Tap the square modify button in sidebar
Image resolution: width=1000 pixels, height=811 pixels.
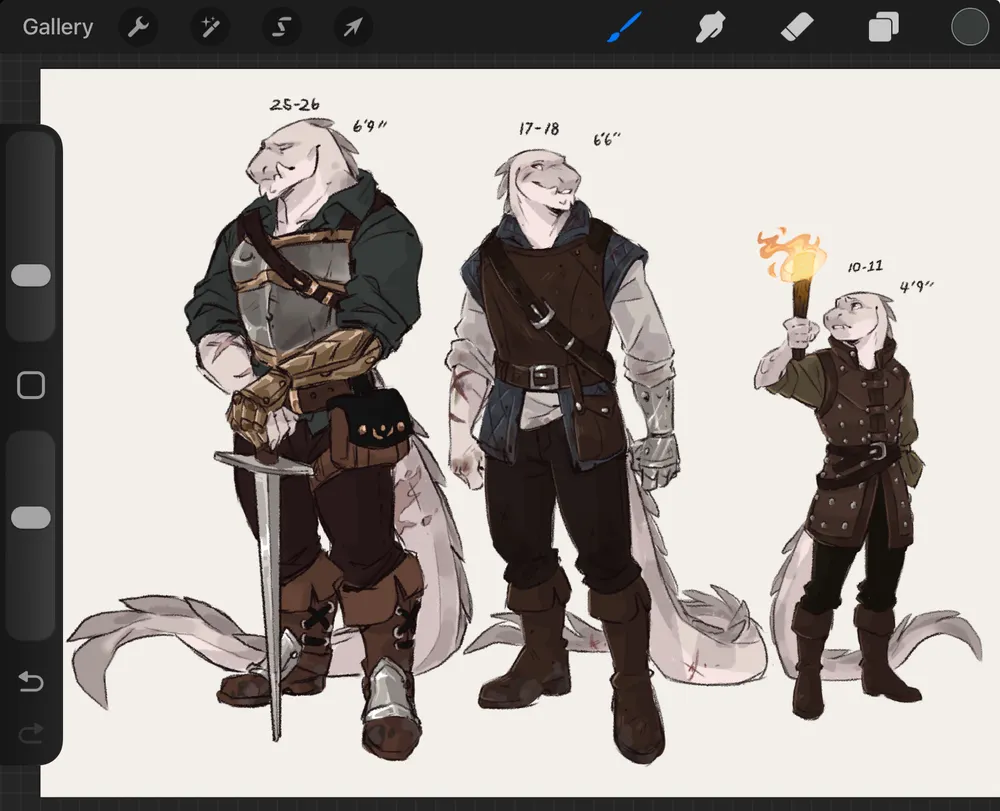coord(31,385)
